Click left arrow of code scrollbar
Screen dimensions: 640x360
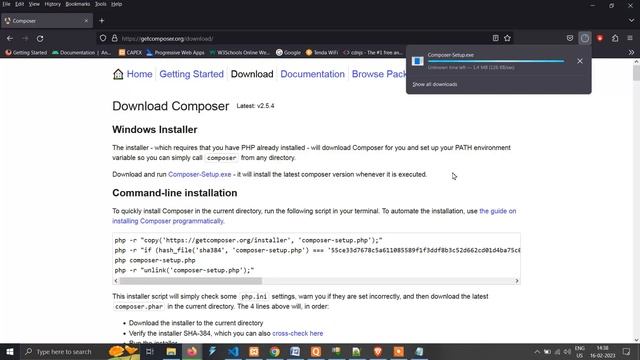116,281
